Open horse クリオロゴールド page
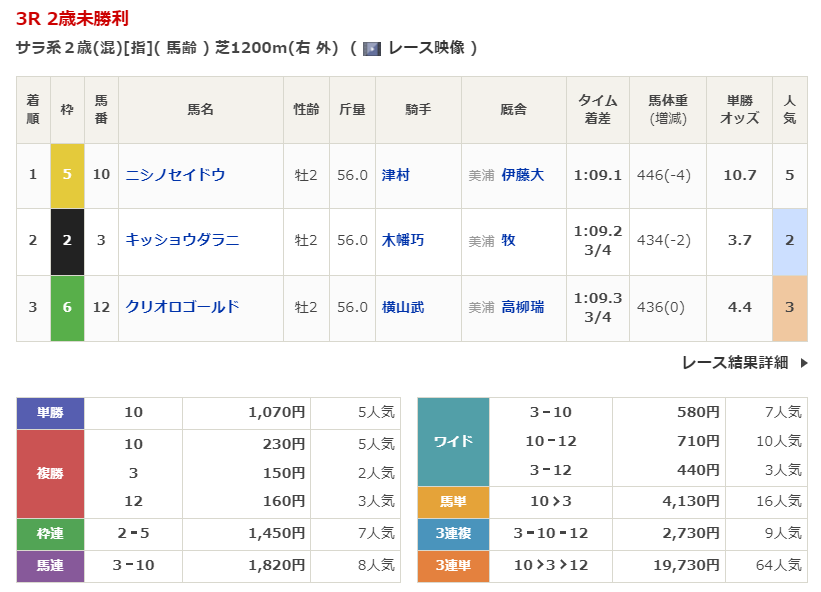Image resolution: width=821 pixels, height=592 pixels. pos(182,307)
